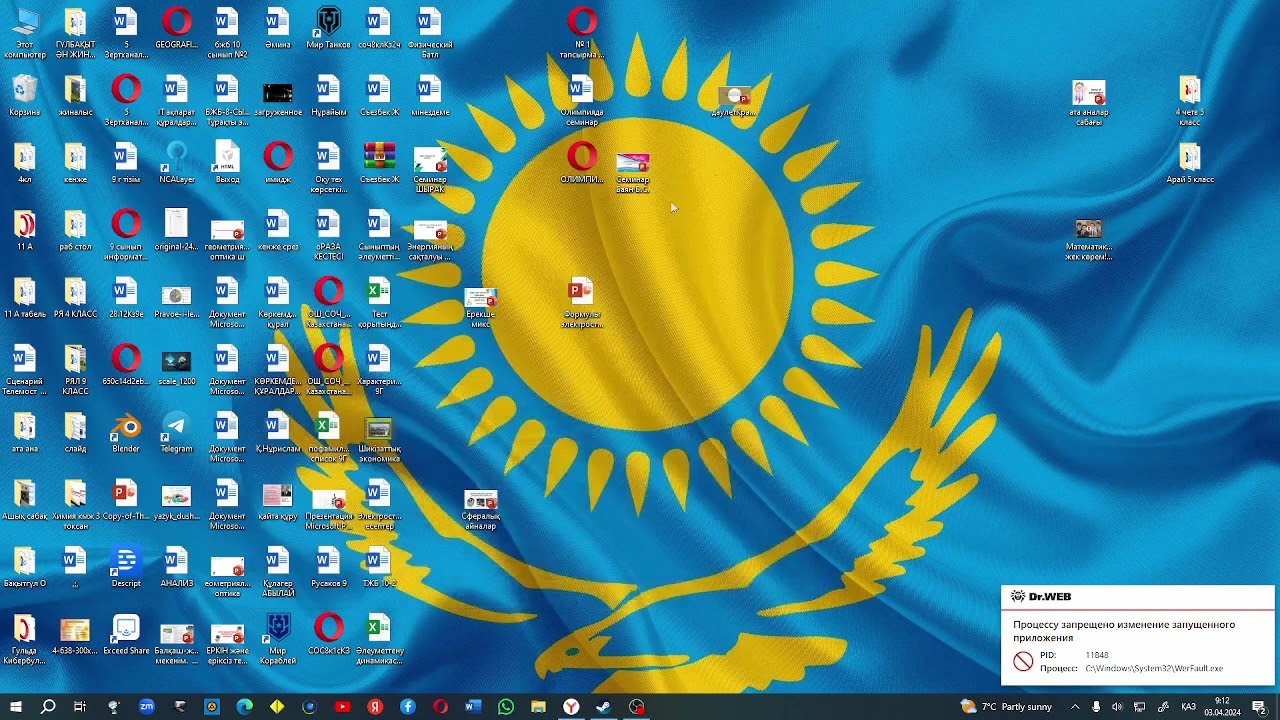
Task: Open Steam from the taskbar
Action: (604, 707)
